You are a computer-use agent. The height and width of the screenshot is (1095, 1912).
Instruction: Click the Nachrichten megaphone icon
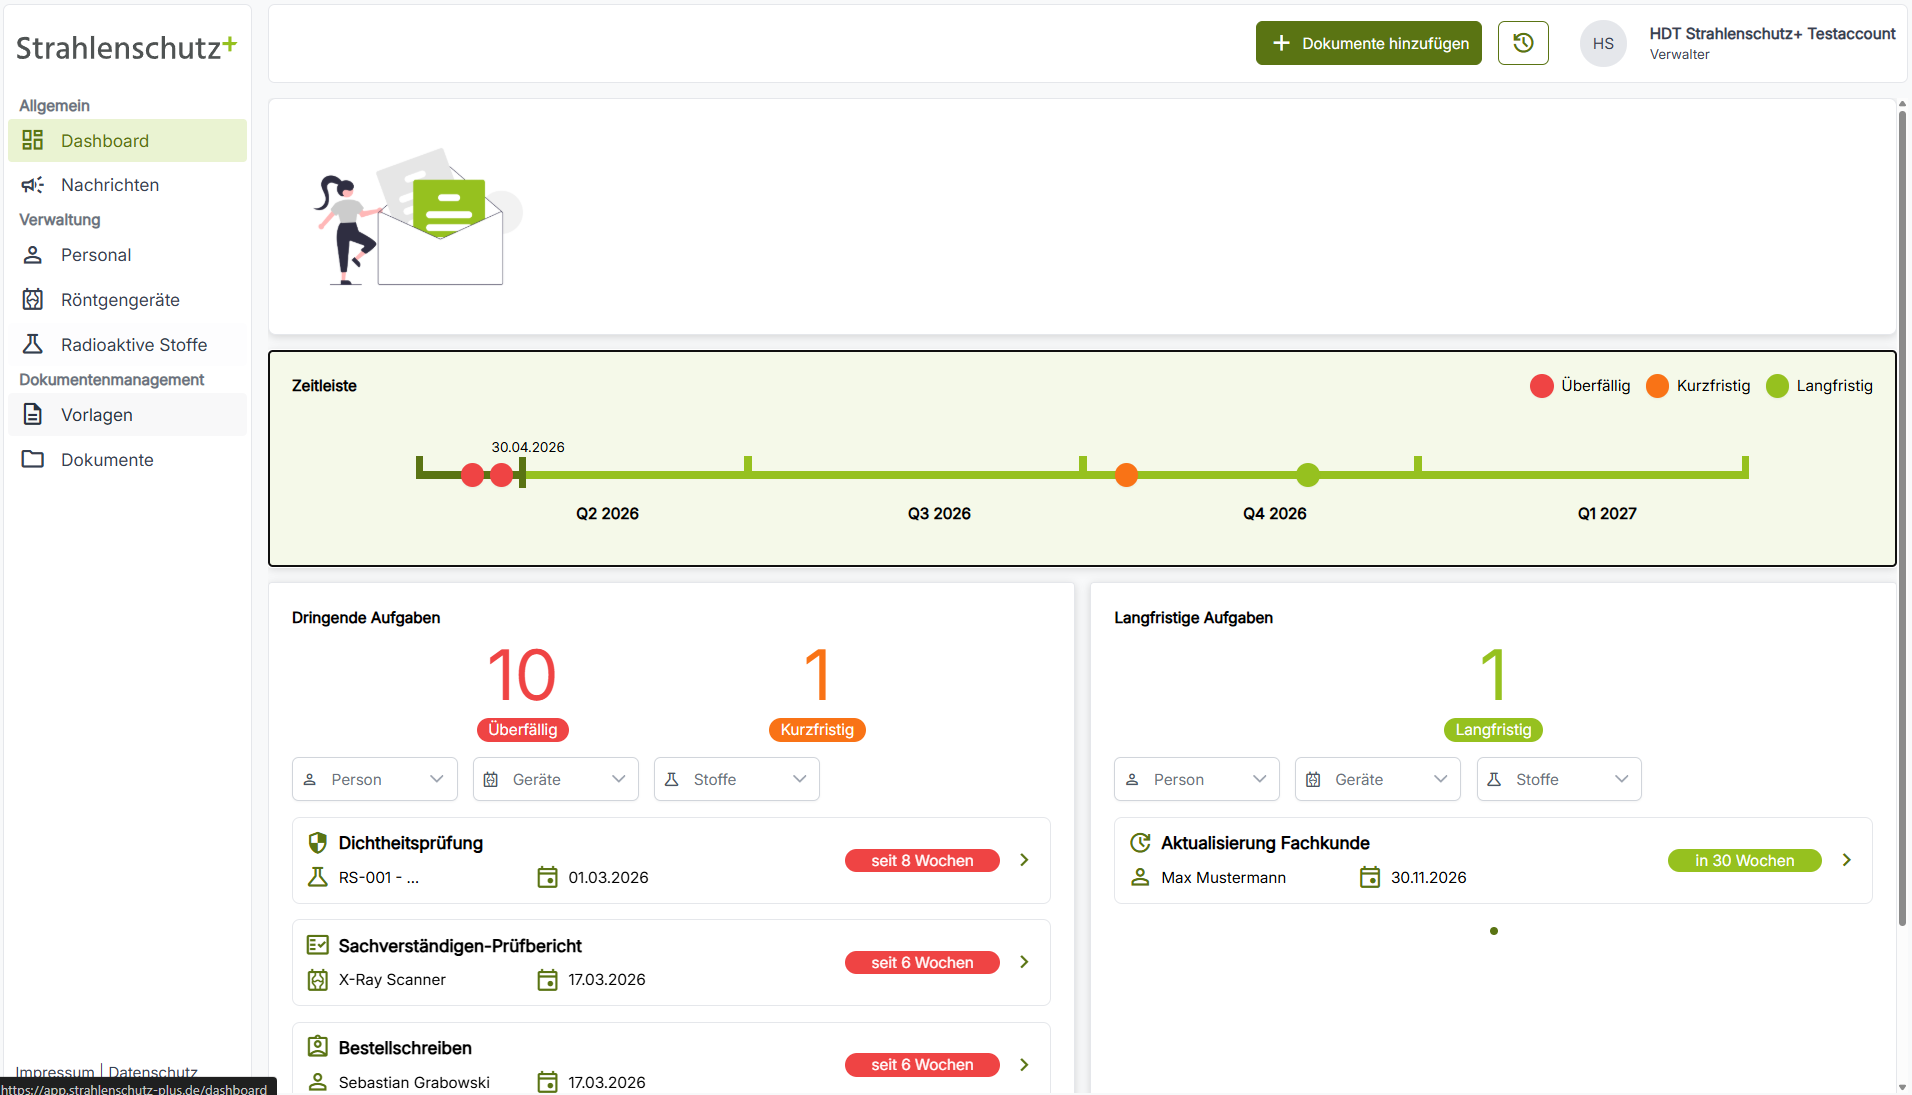(x=33, y=185)
